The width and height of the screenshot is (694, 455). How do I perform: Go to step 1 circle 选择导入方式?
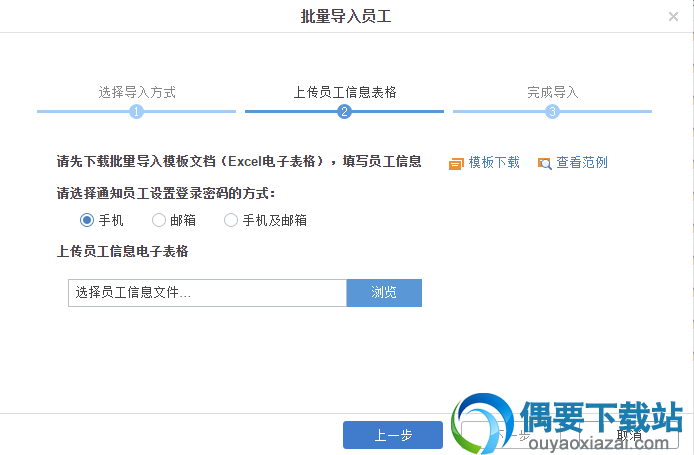click(136, 112)
